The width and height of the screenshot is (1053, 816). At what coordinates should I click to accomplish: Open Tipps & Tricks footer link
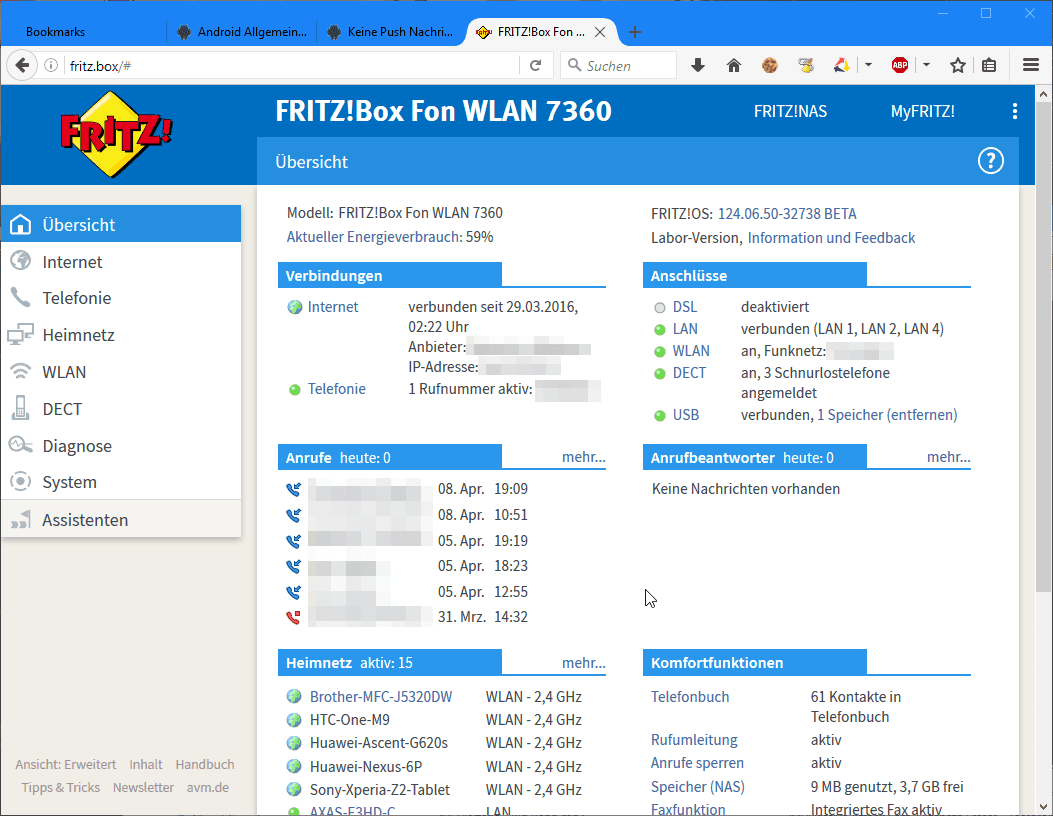click(60, 787)
